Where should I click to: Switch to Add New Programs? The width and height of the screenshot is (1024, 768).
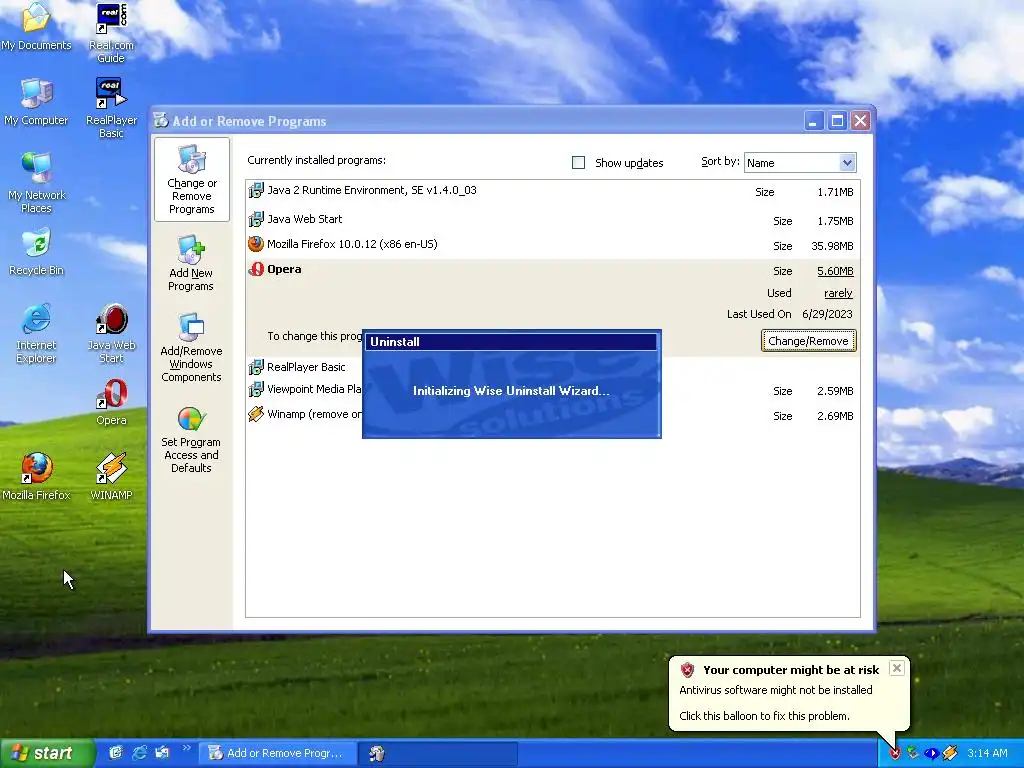click(x=191, y=263)
